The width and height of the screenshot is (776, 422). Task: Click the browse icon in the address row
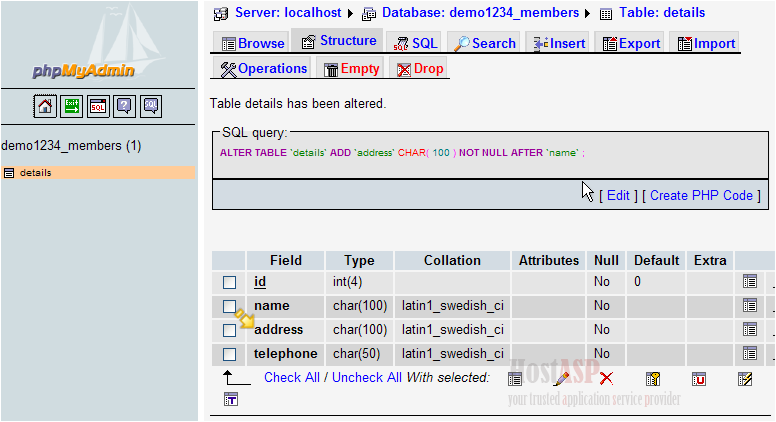pyautogui.click(x=750, y=329)
